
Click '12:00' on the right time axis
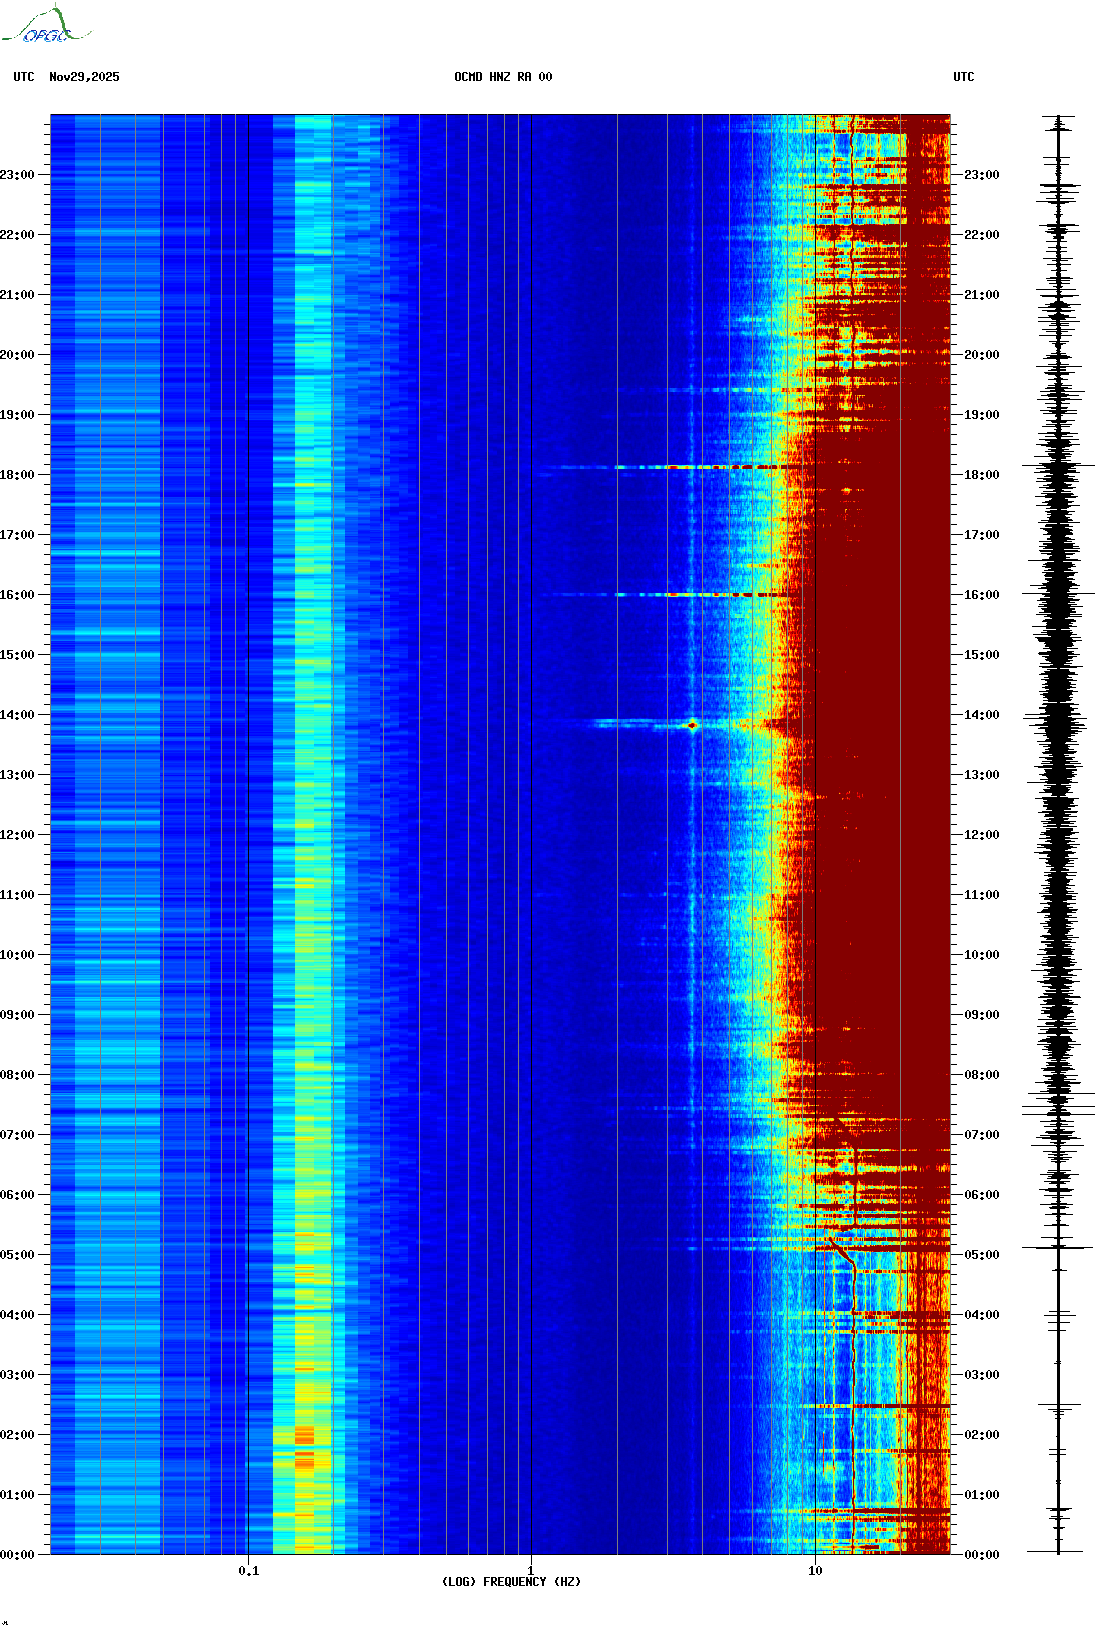[982, 835]
